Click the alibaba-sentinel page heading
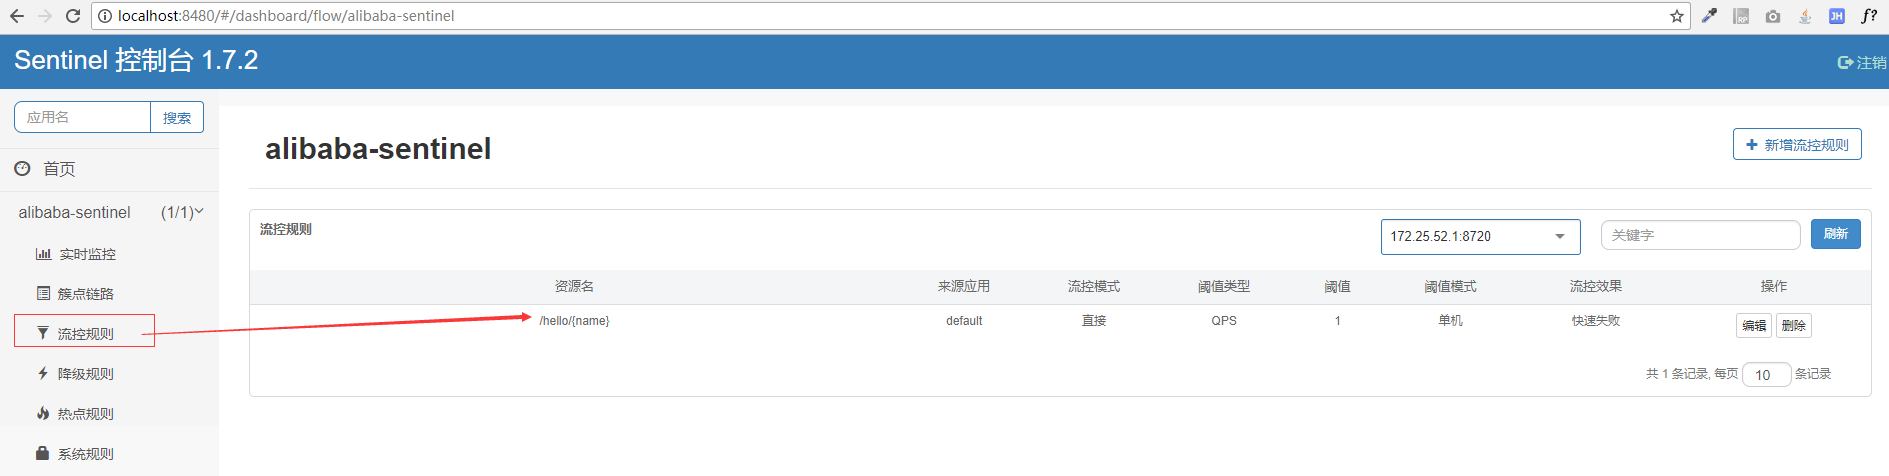The width and height of the screenshot is (1889, 476). 378,149
